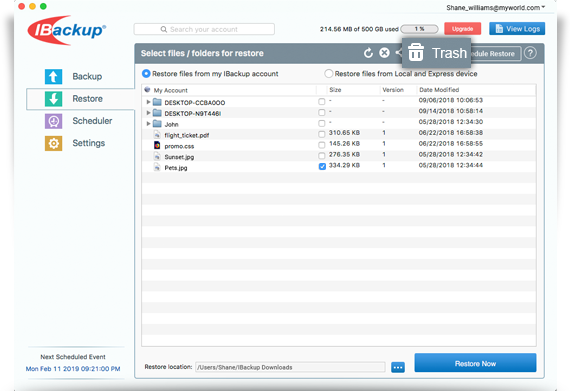Click next scheduled event date link
Viewport: 570px width, 391px height.
(x=73, y=368)
